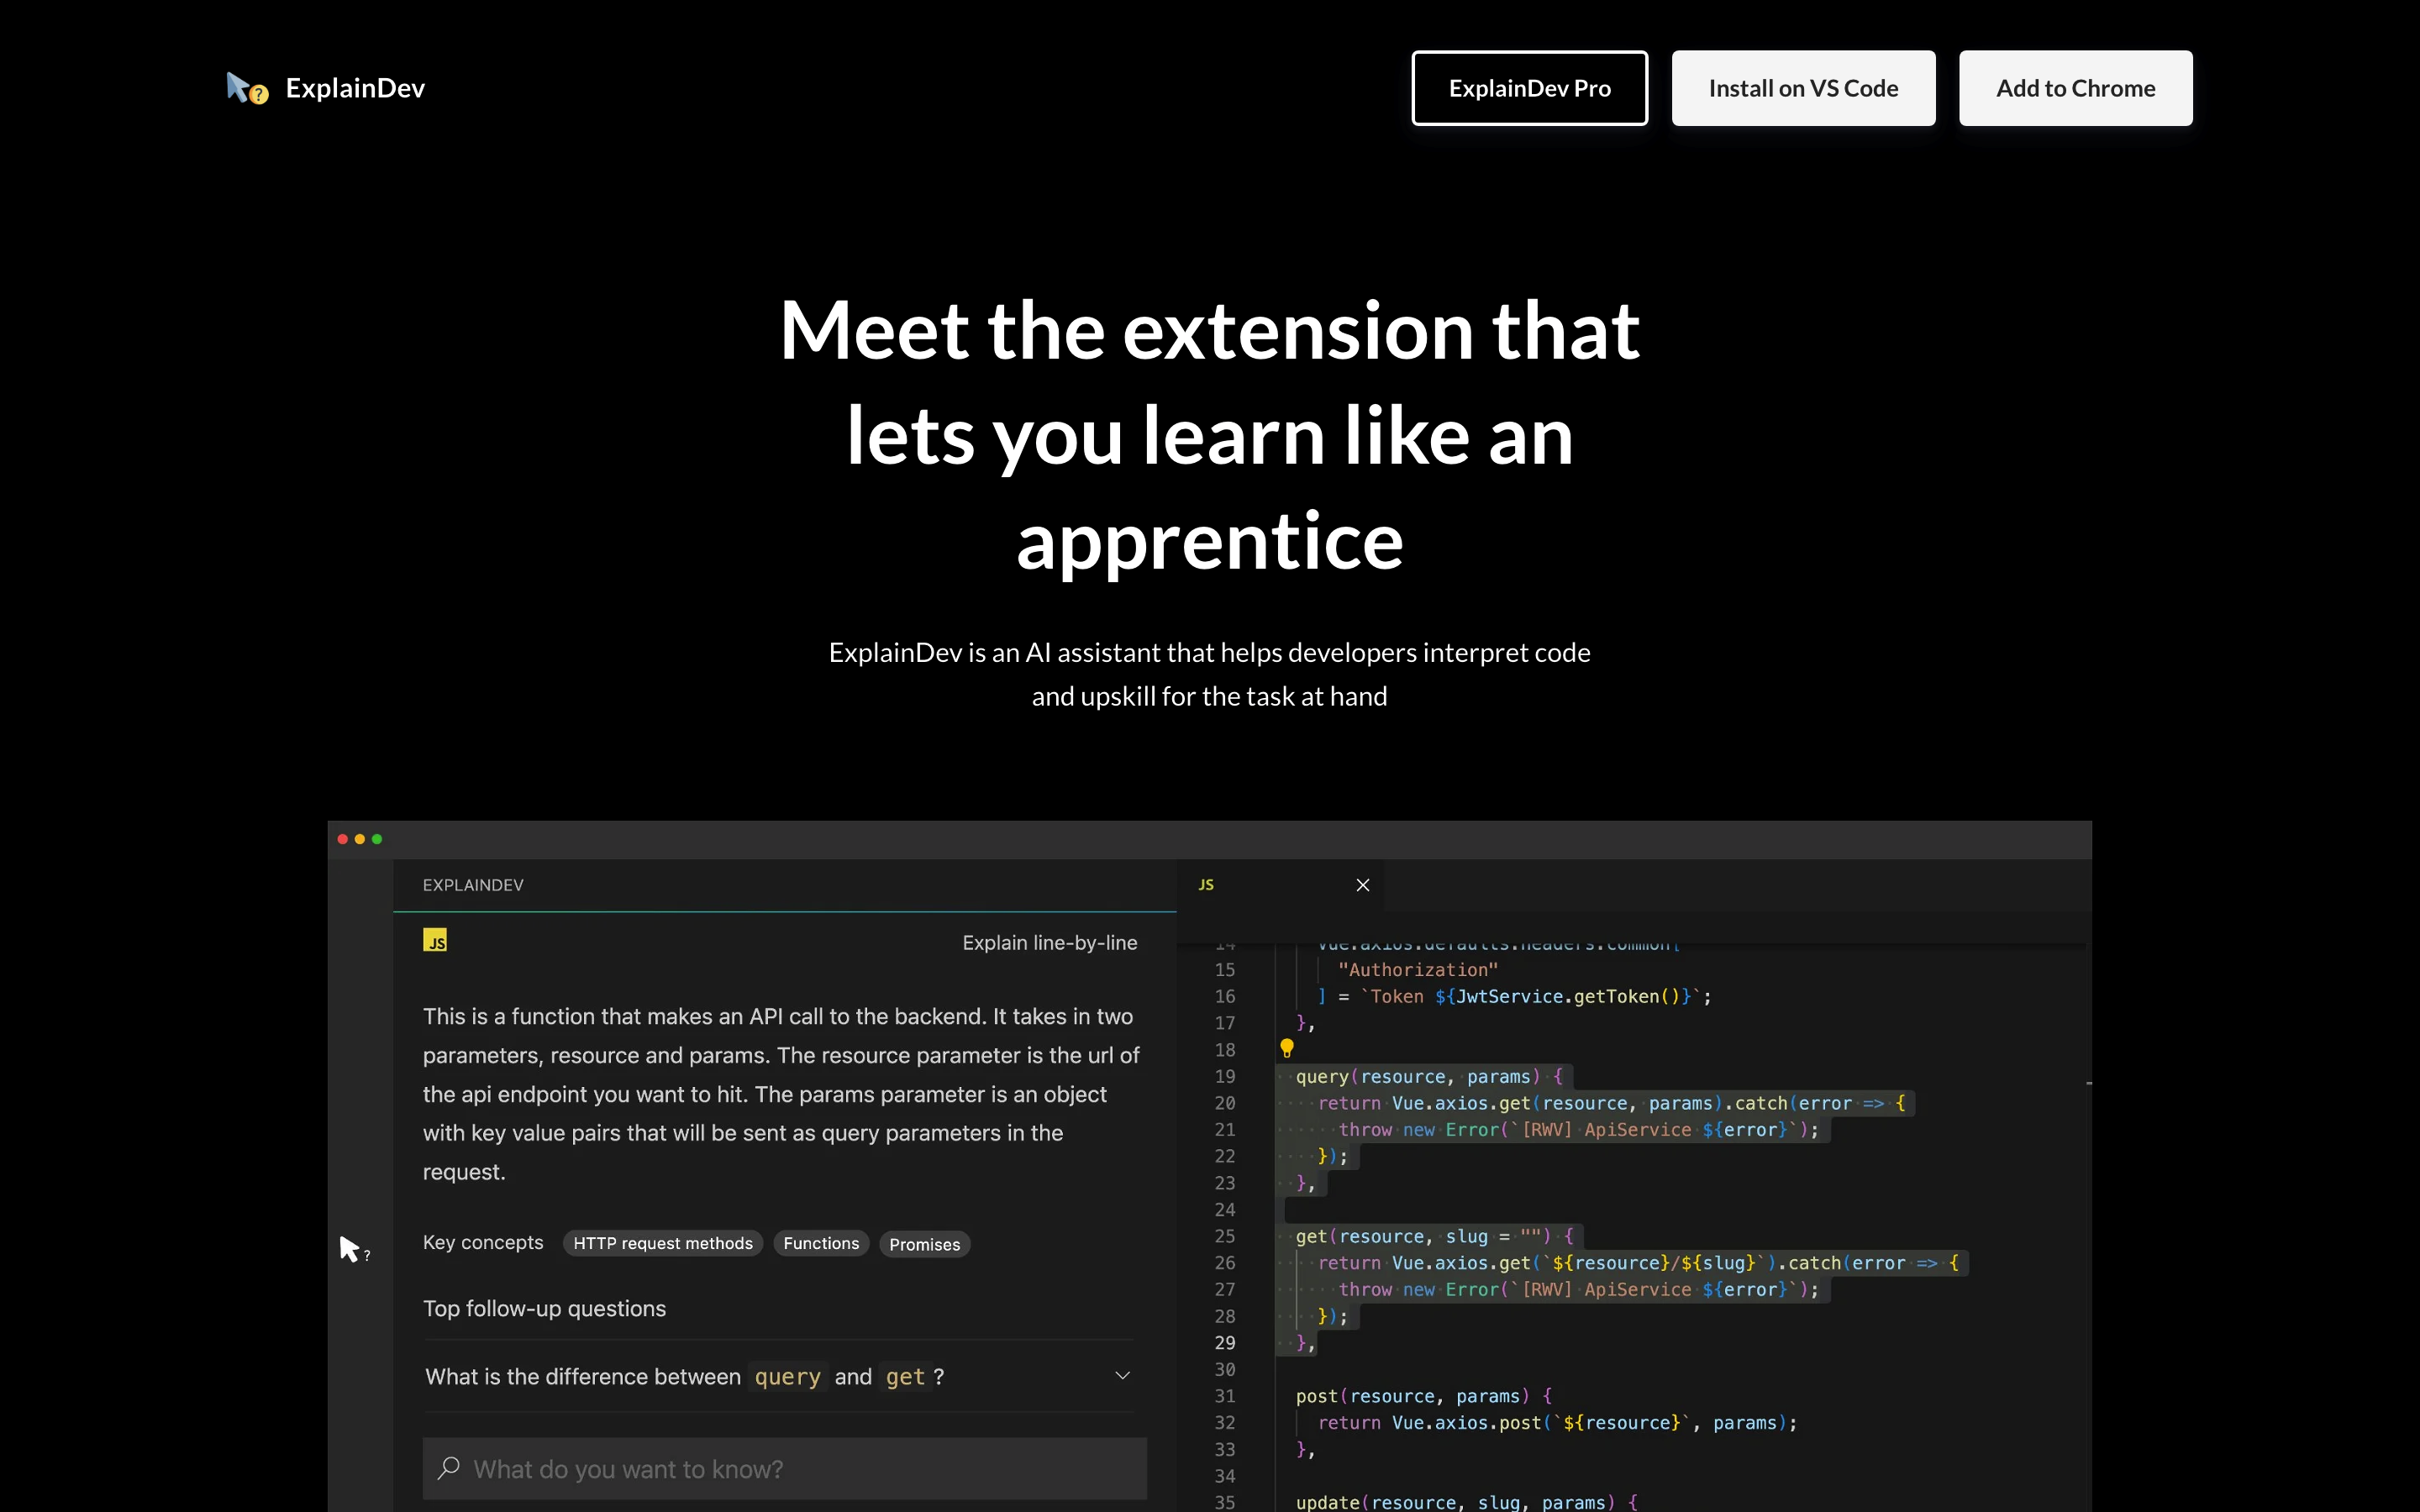Image resolution: width=2420 pixels, height=1512 pixels.
Task: Click the yellow window minimize dot
Action: (360, 839)
